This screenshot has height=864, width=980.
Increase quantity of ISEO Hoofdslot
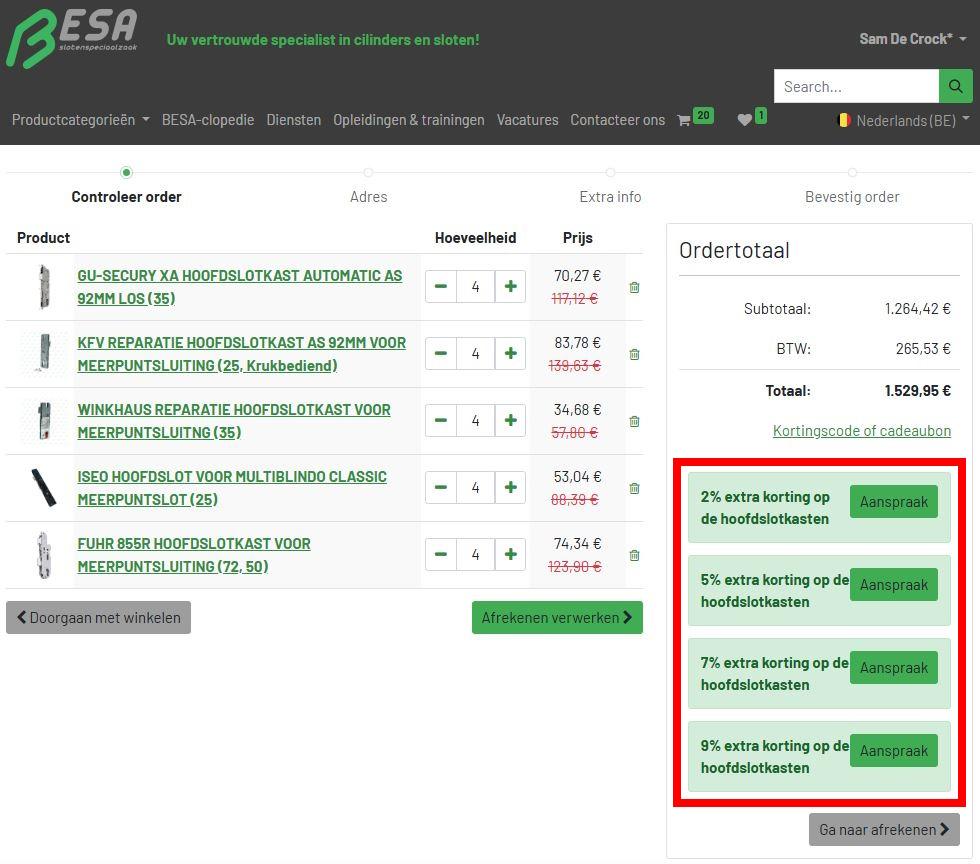tap(510, 487)
